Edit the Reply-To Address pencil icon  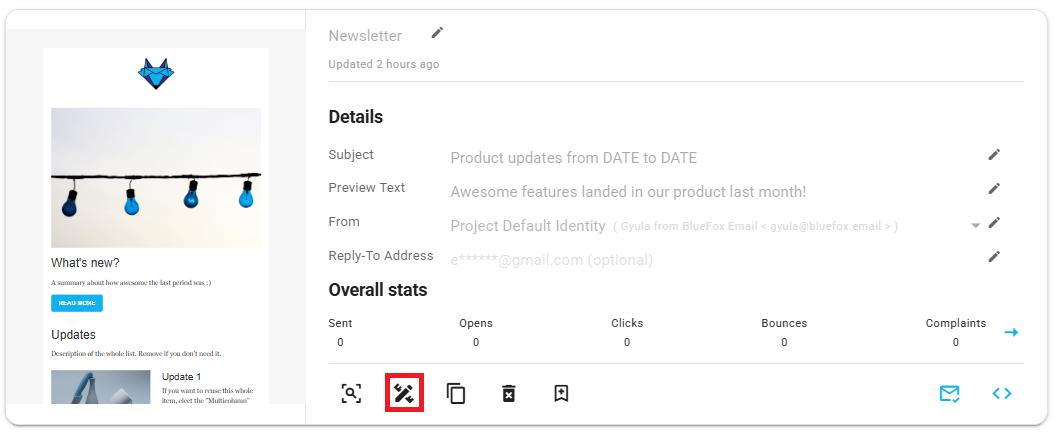point(994,256)
